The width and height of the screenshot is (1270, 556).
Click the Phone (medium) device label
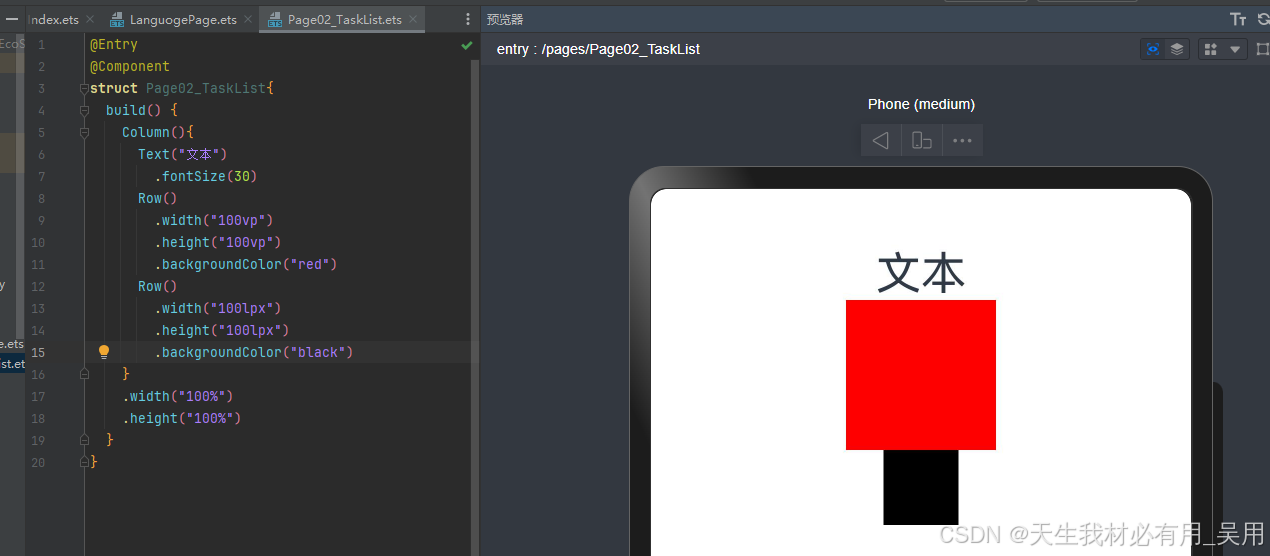pyautogui.click(x=921, y=104)
